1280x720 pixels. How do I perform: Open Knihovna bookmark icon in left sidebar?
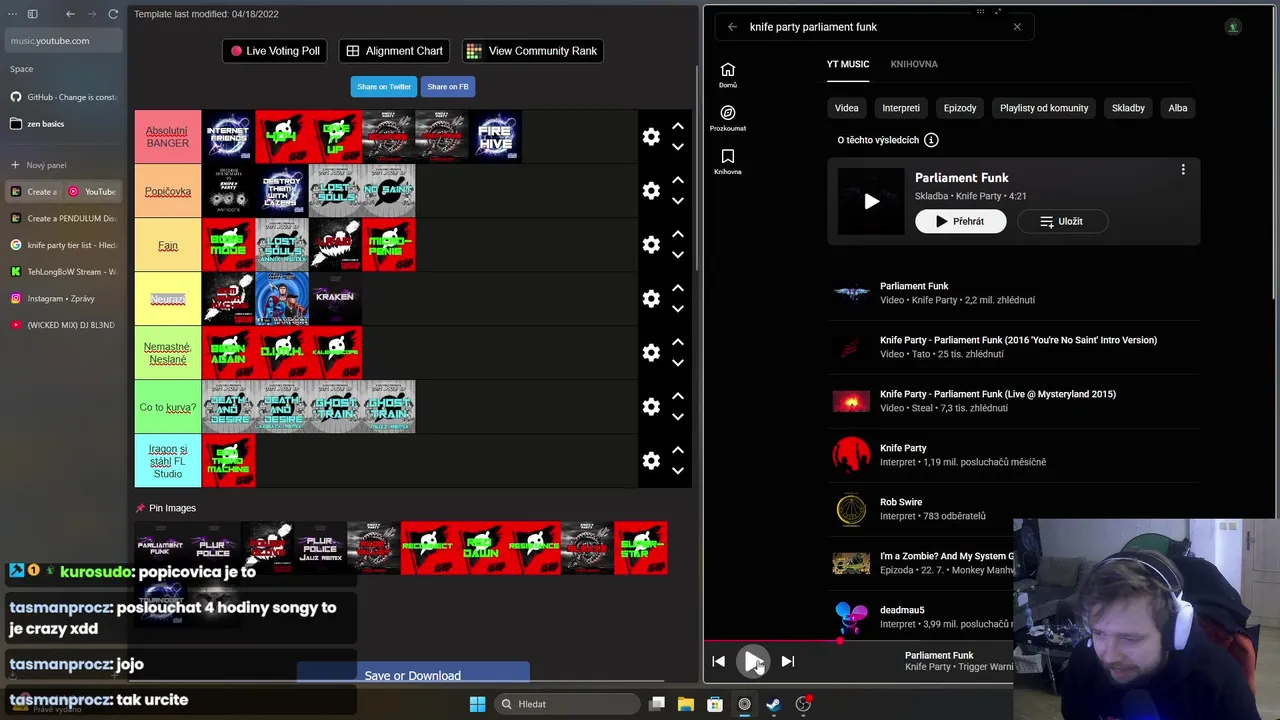coord(728,161)
